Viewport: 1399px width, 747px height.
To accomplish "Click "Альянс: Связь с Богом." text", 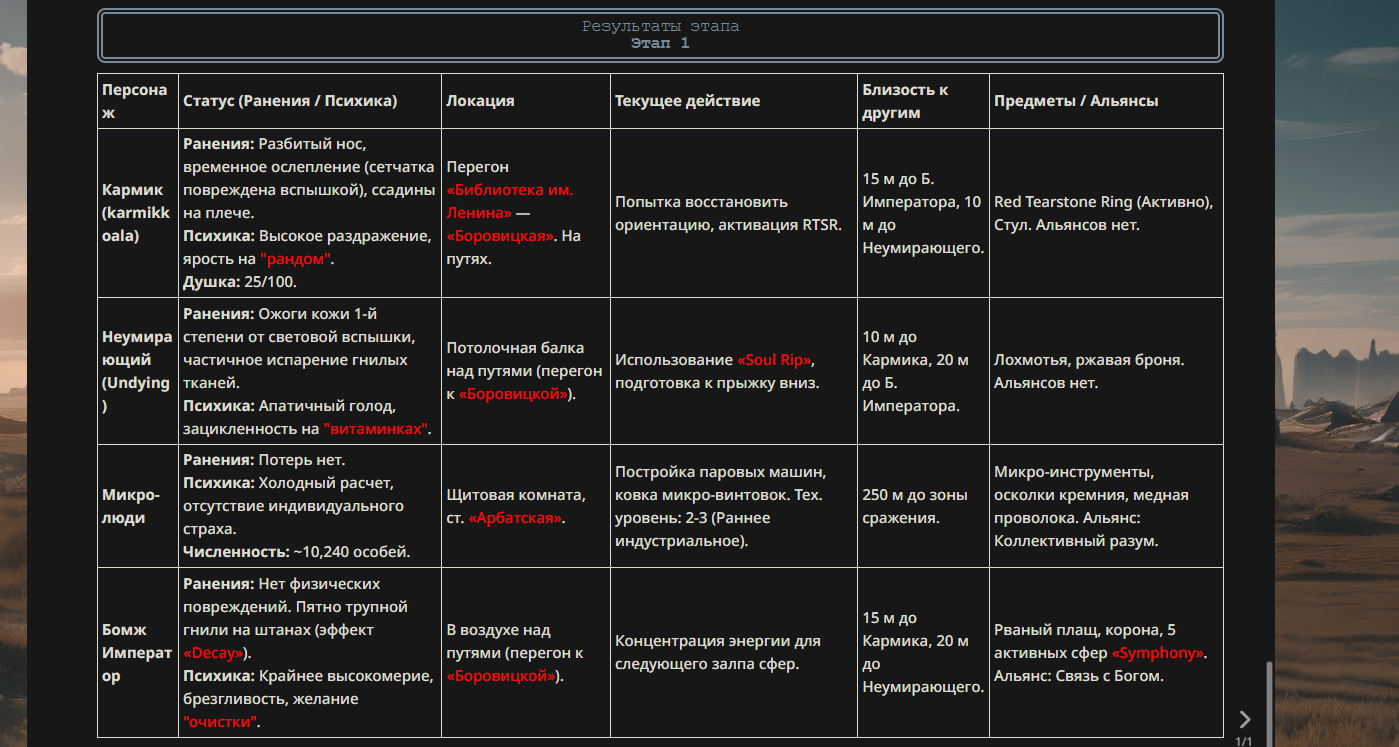I will 1079,676.
